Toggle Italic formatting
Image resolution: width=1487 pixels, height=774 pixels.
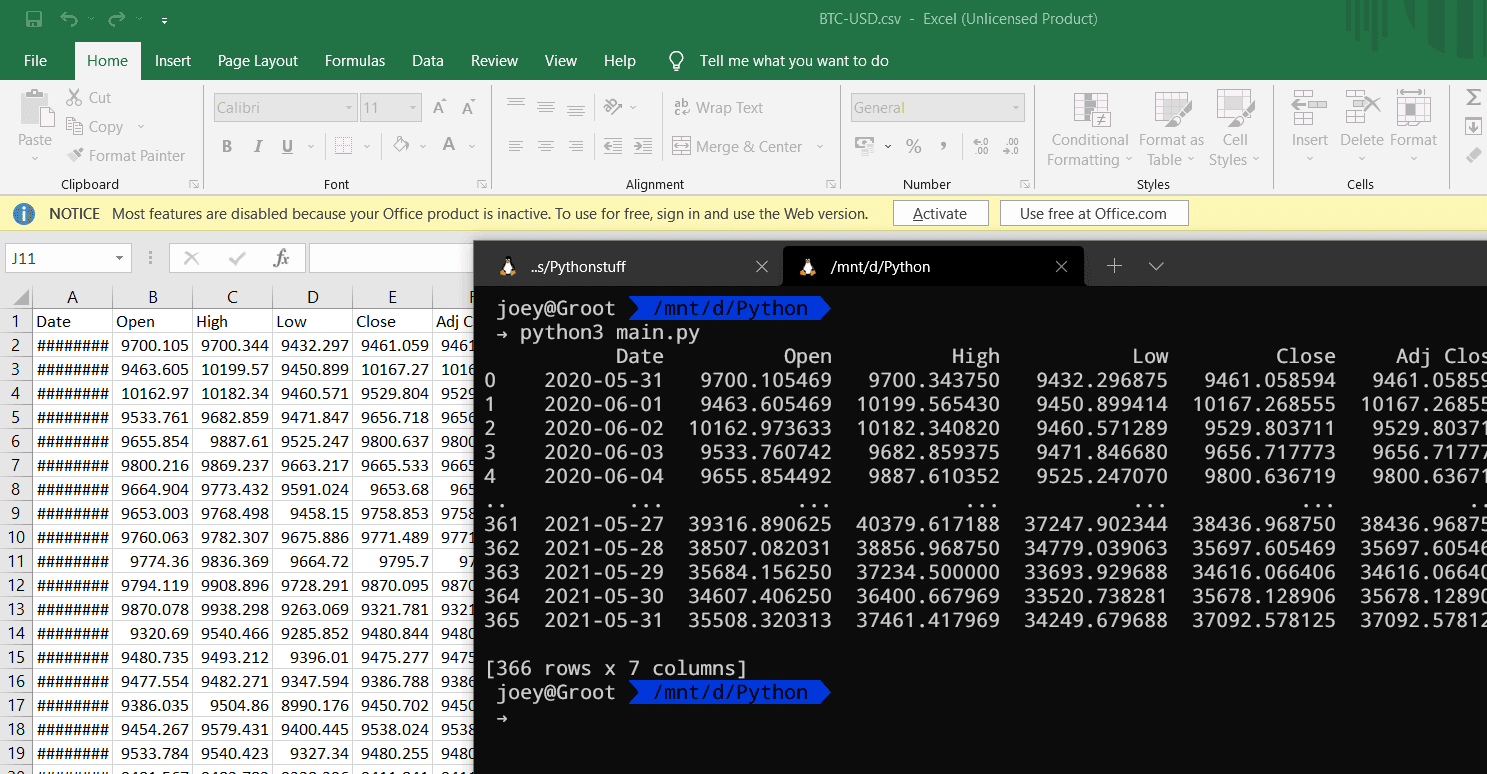(257, 146)
